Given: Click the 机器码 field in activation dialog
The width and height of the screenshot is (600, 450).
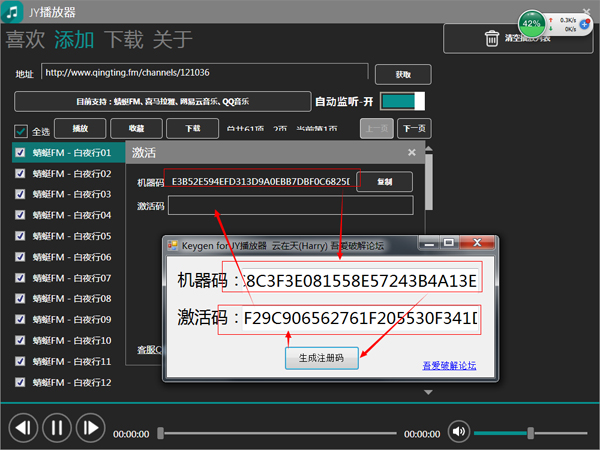Looking at the screenshot, I should (x=262, y=181).
